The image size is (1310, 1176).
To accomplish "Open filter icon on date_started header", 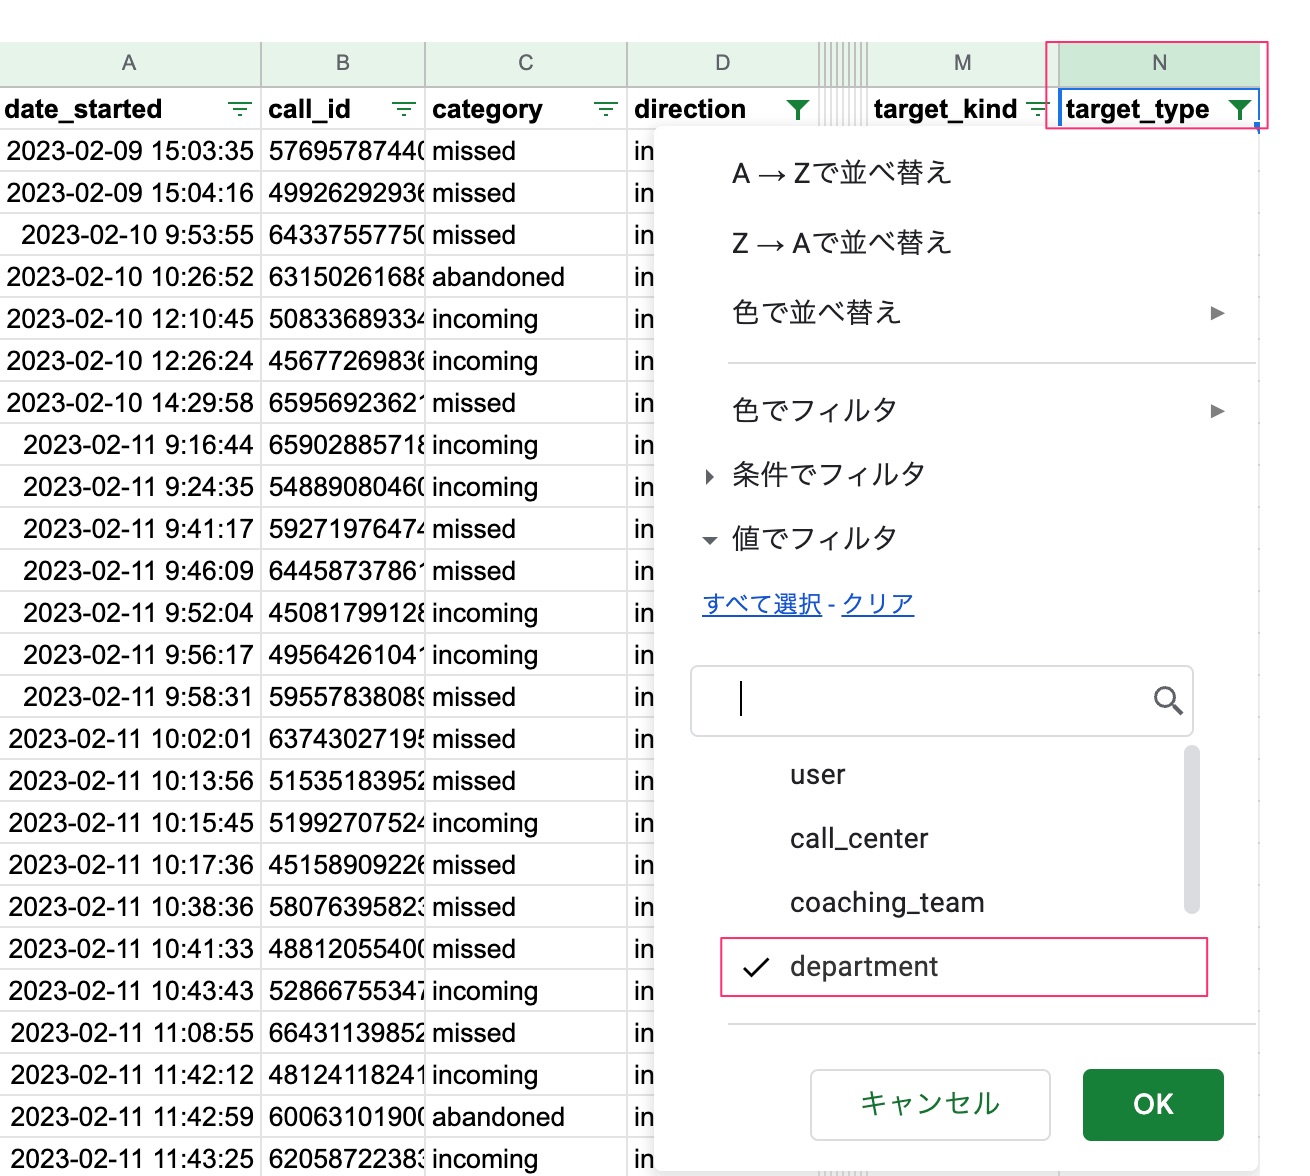I will click(x=240, y=109).
